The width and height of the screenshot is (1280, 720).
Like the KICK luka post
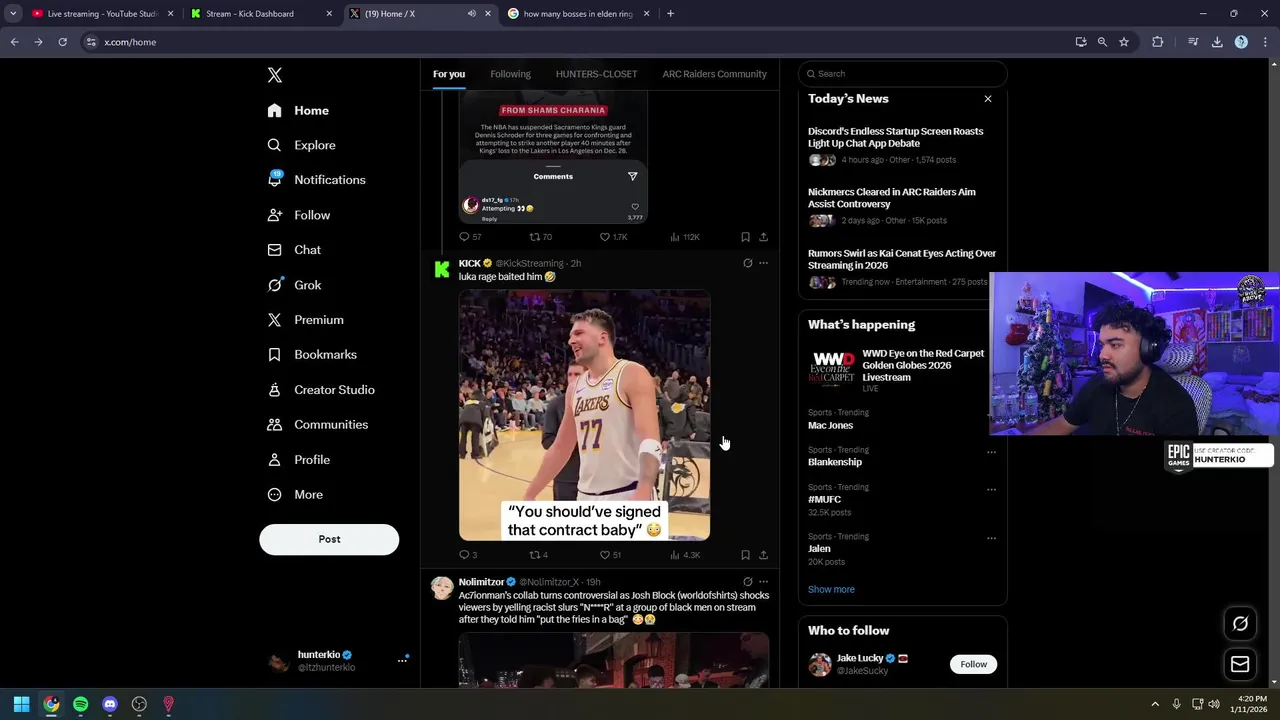(610, 555)
